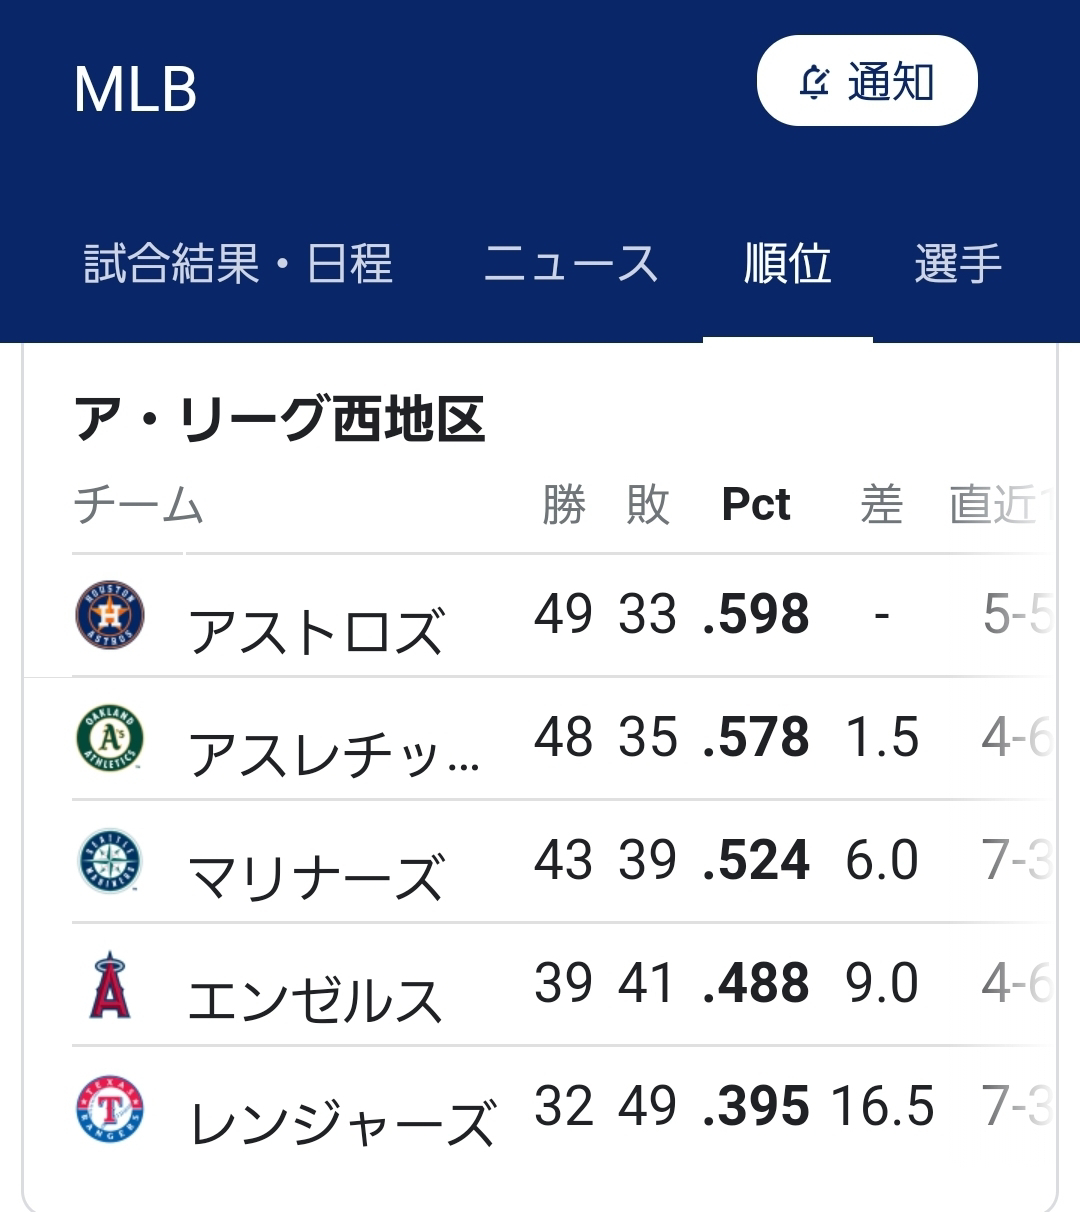Tap the Astros team logo
This screenshot has width=1080, height=1212.
(x=110, y=615)
